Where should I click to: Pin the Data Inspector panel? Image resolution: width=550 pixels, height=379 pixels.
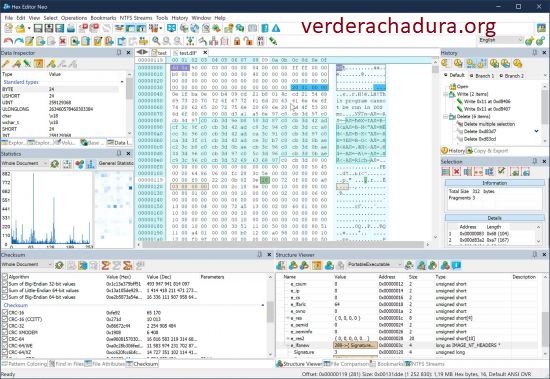(x=119, y=53)
